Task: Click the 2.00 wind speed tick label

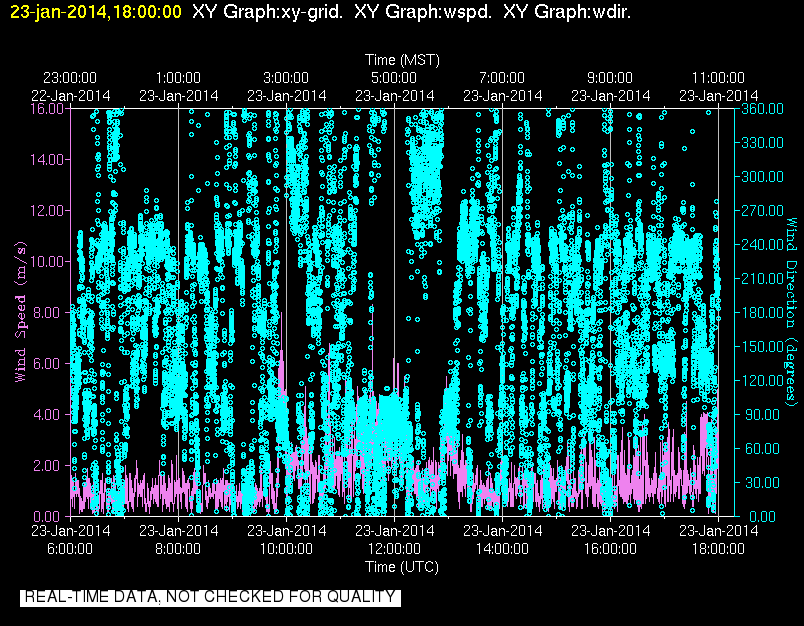Action: click(49, 466)
